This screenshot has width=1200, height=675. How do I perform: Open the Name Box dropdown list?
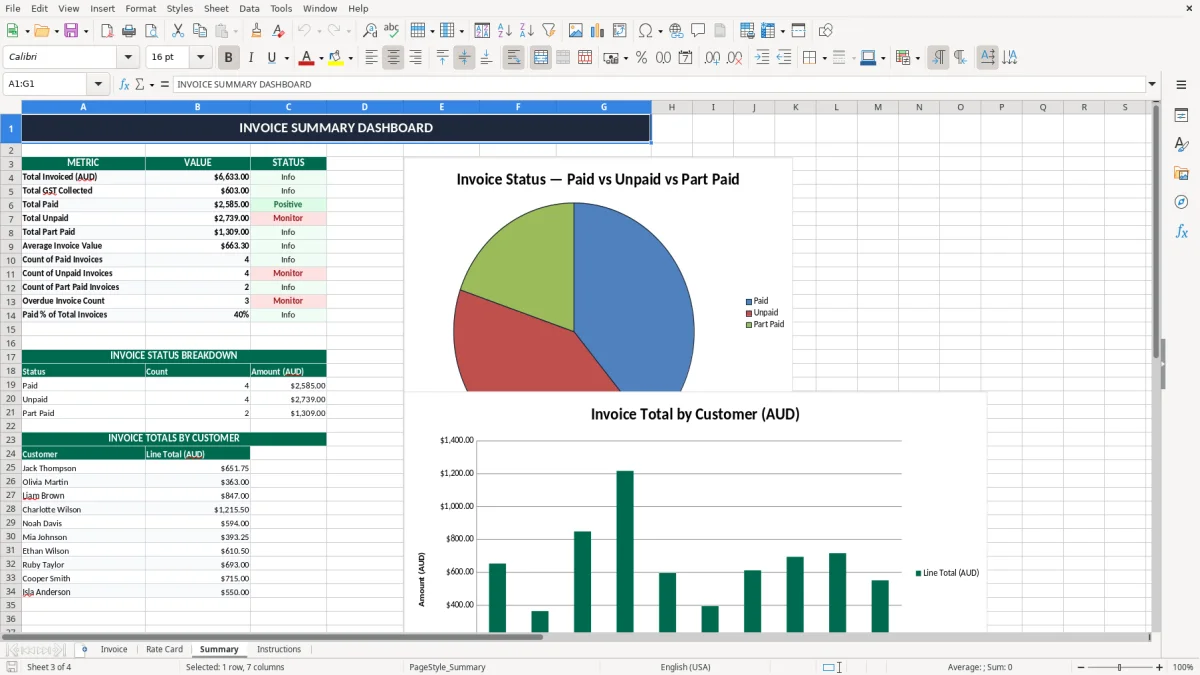[99, 84]
